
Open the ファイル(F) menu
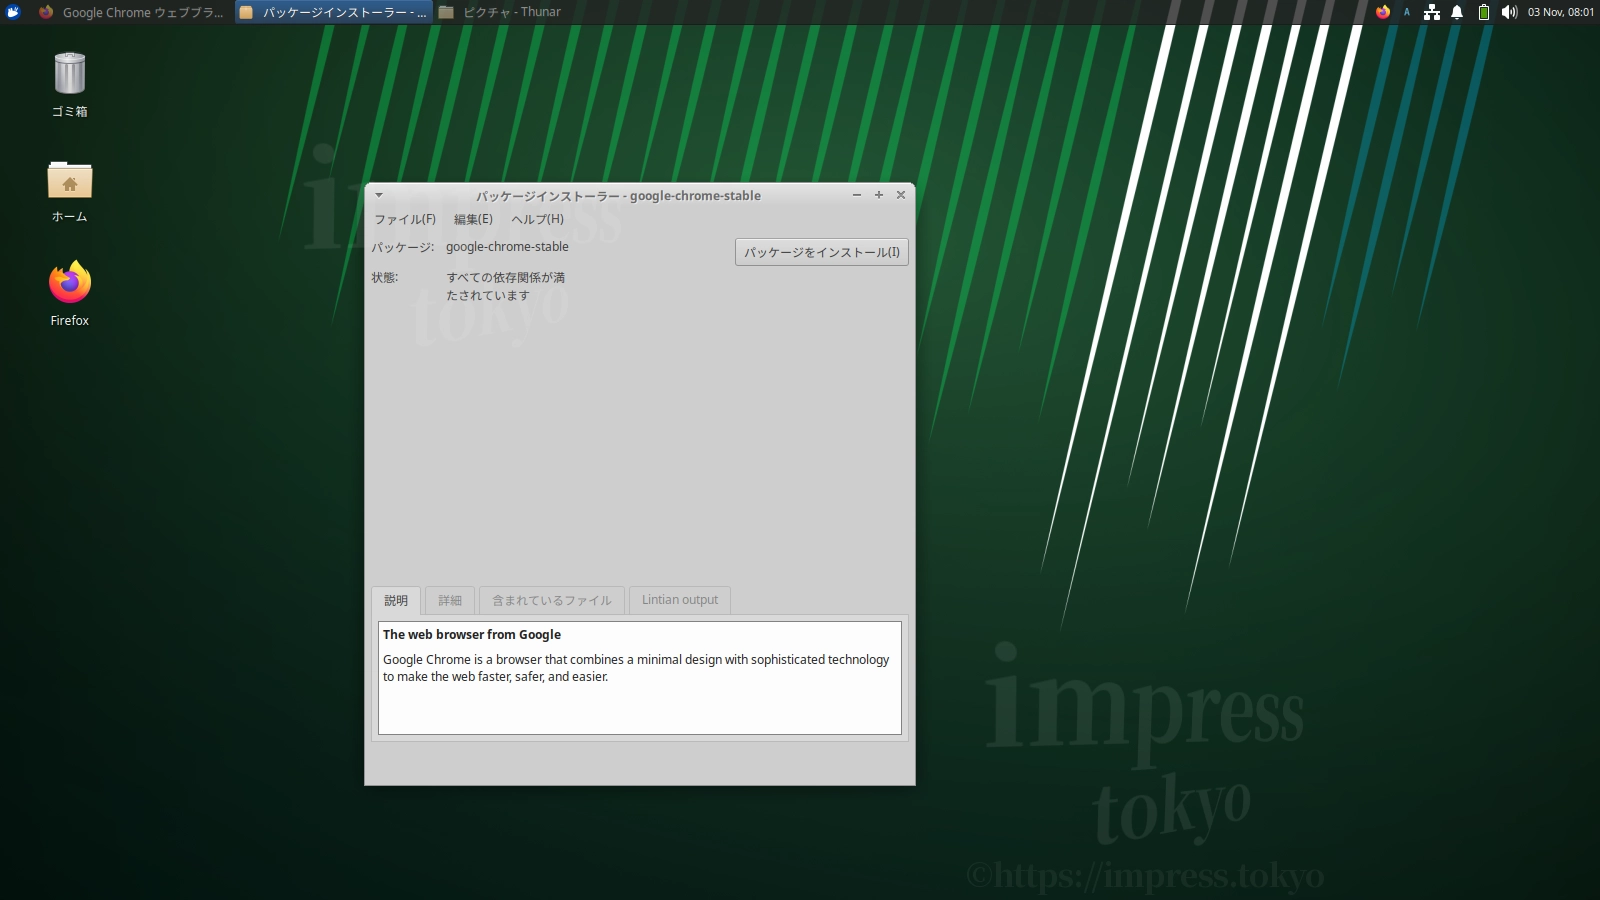click(x=405, y=219)
